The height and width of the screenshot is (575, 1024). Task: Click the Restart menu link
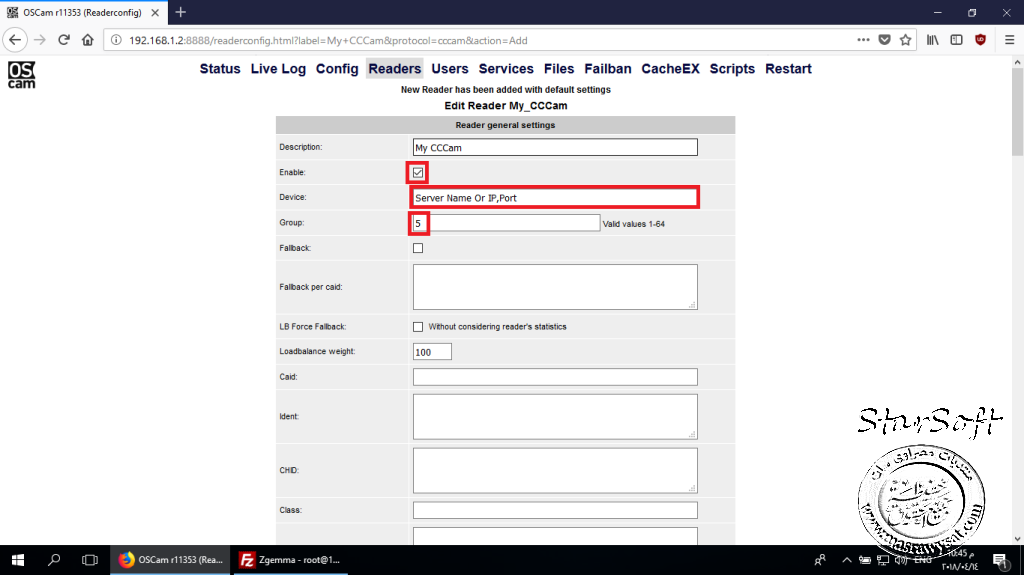(x=788, y=69)
